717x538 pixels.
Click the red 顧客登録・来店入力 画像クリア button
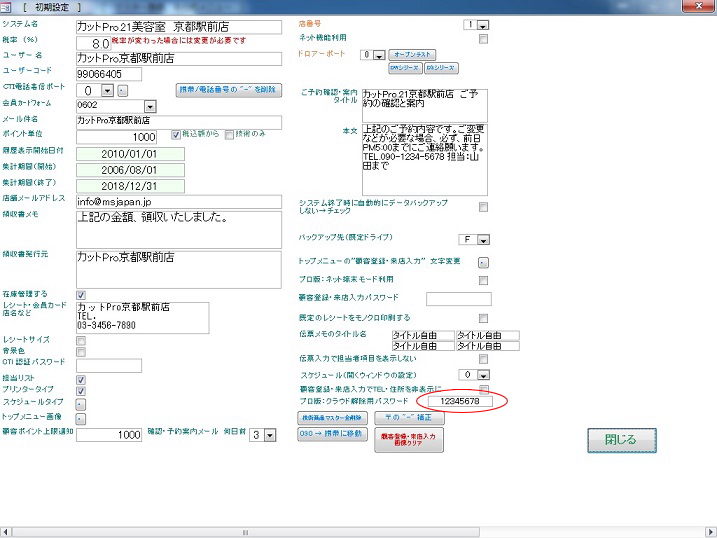tap(409, 440)
